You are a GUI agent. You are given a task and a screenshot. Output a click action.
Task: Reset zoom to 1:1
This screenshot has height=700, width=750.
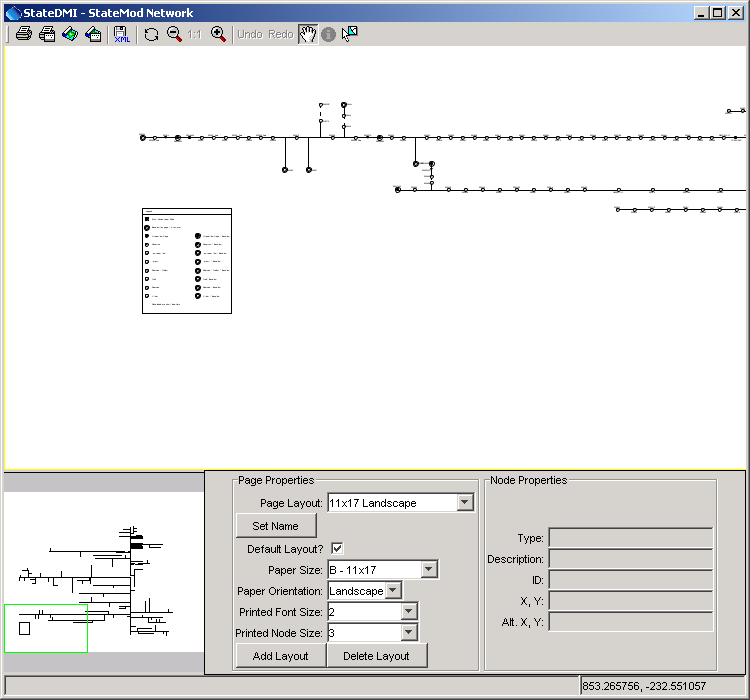[x=194, y=34]
